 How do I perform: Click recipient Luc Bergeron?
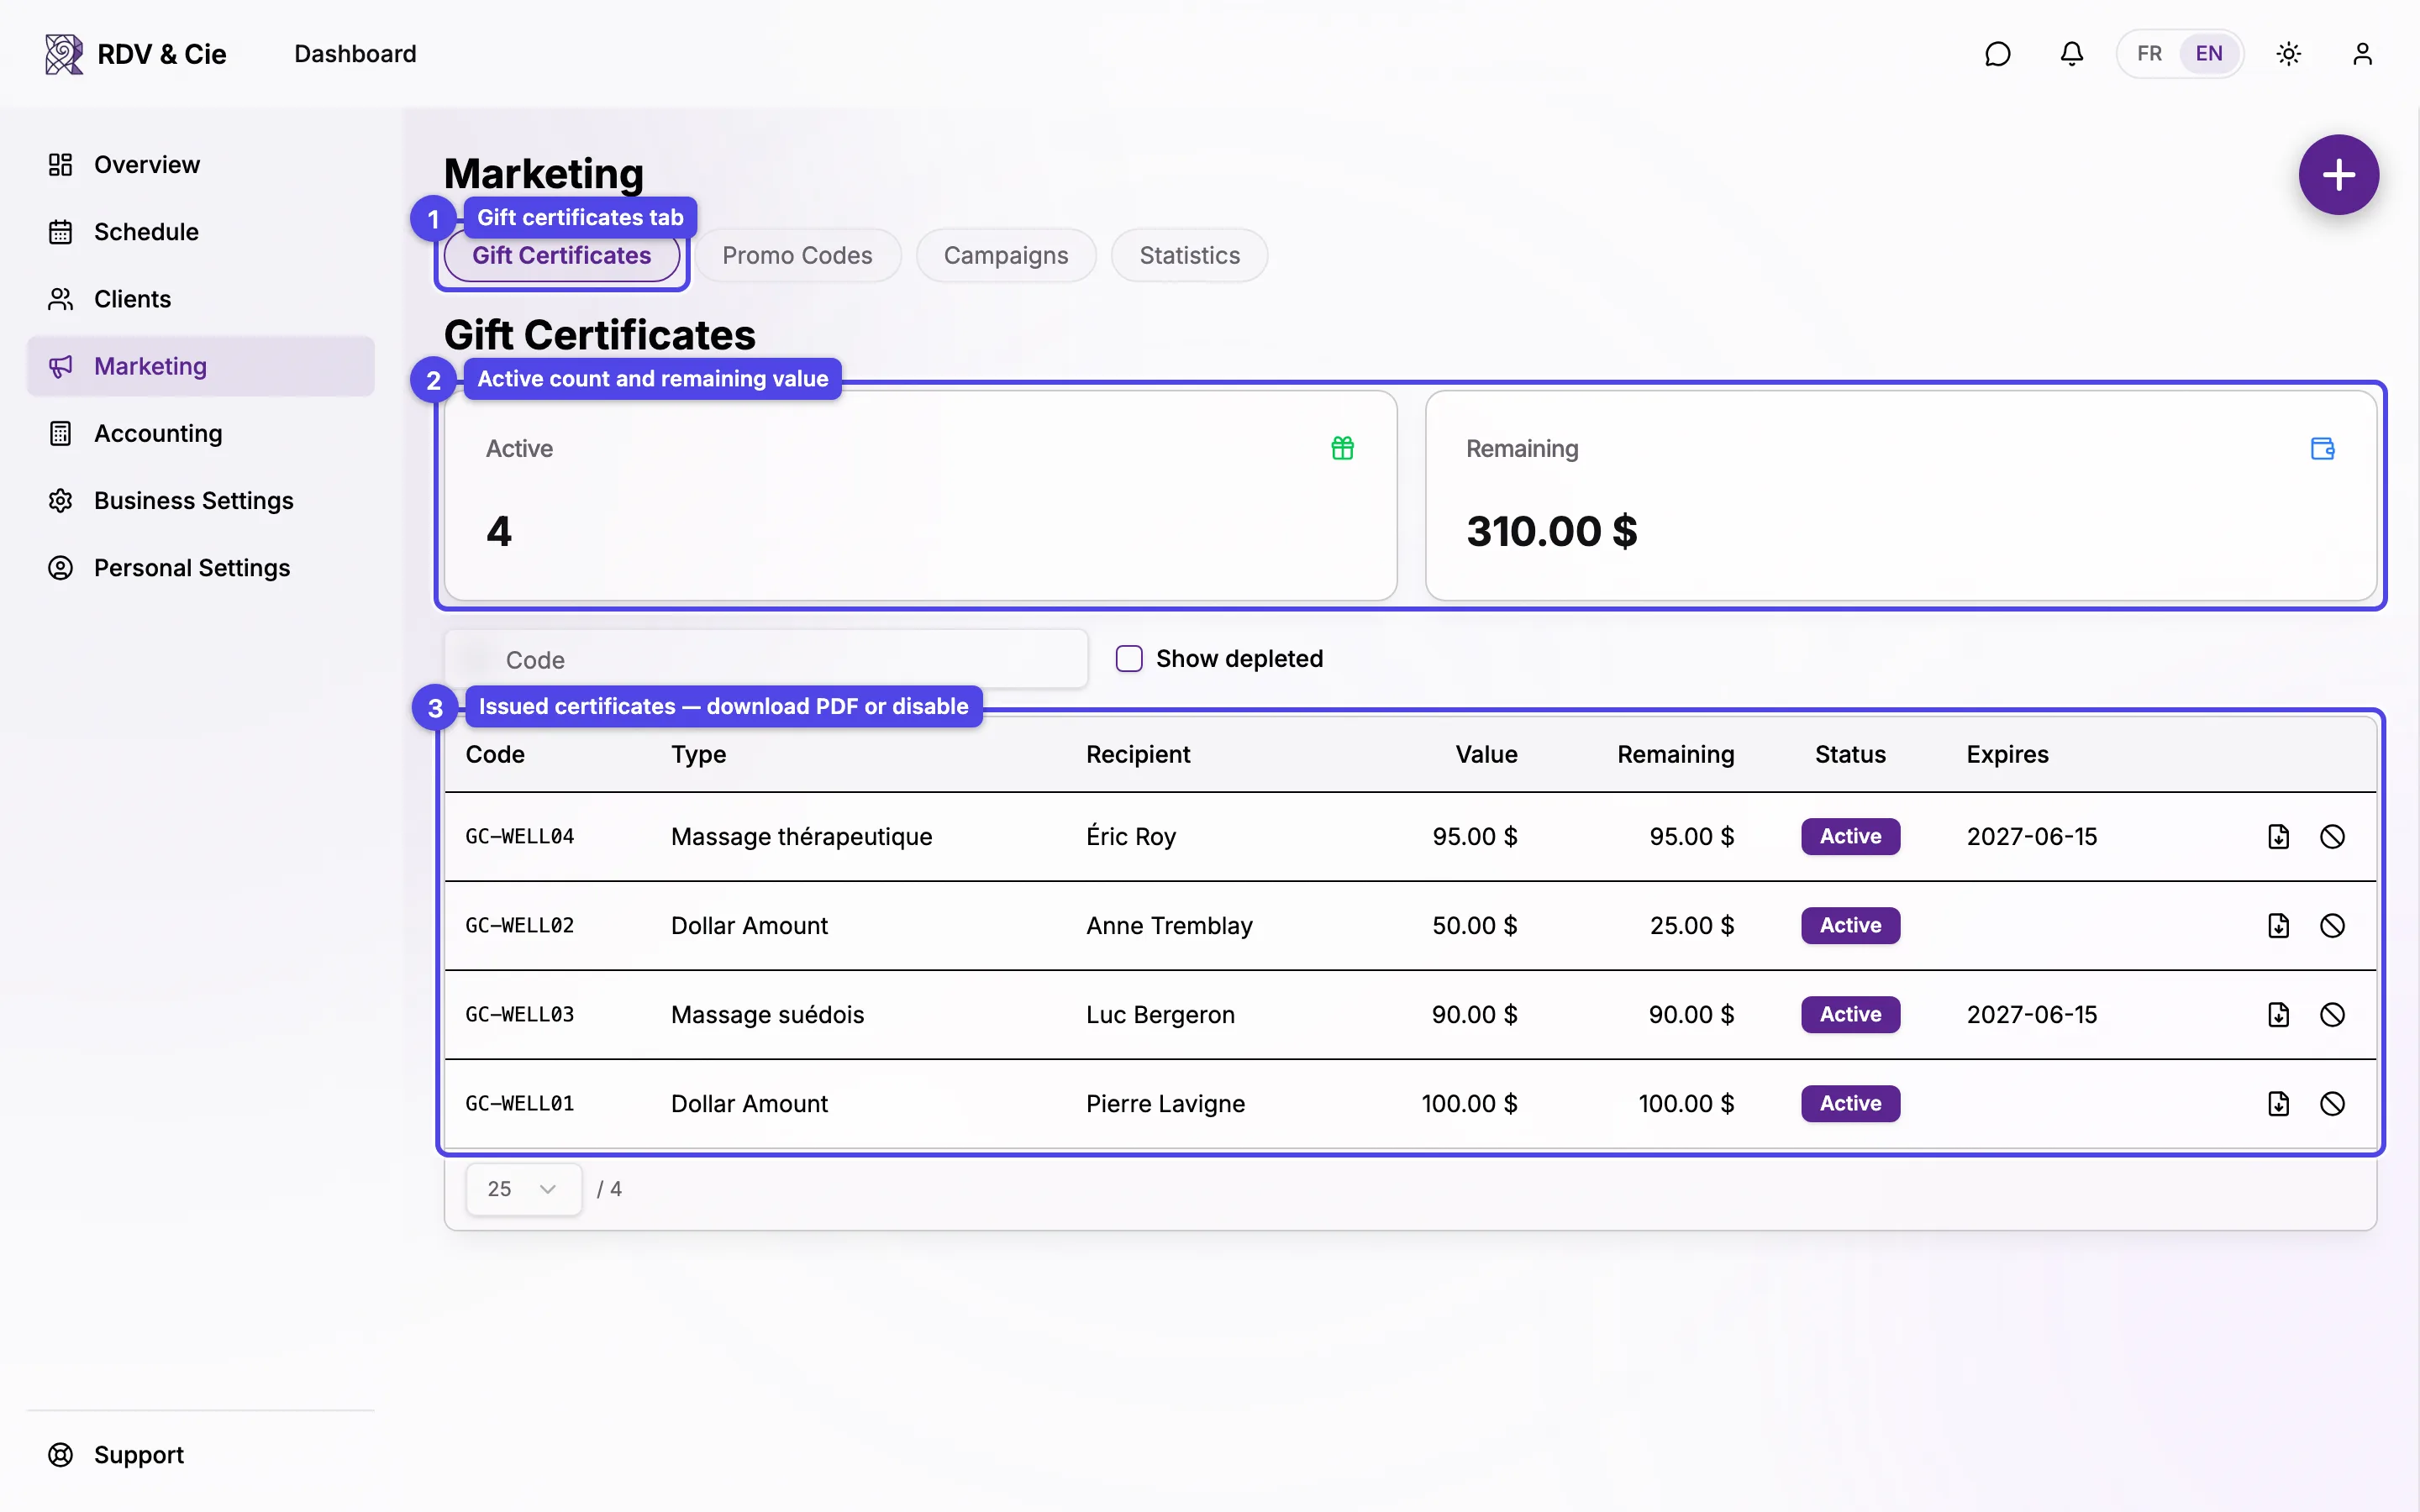tap(1160, 1015)
